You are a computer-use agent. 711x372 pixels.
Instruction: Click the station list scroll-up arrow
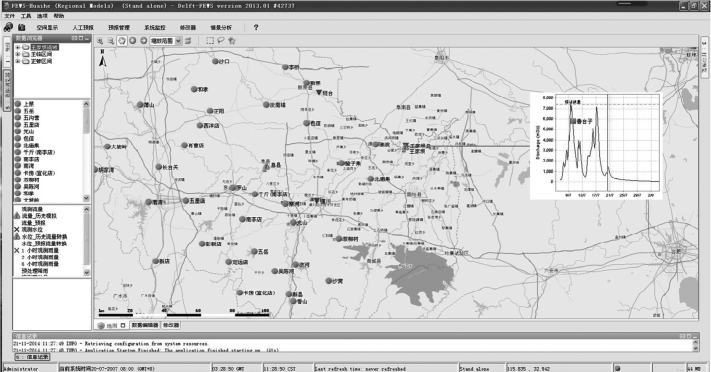87,104
